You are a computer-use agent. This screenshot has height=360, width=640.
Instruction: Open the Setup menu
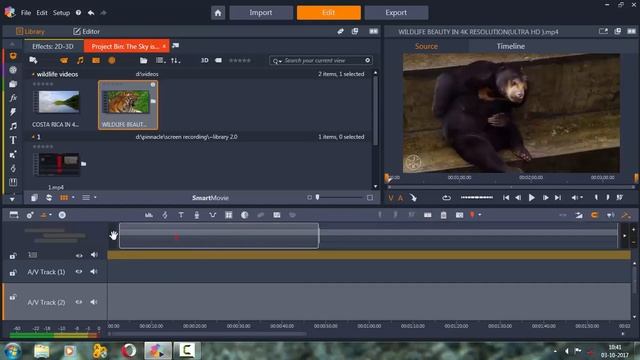[61, 13]
